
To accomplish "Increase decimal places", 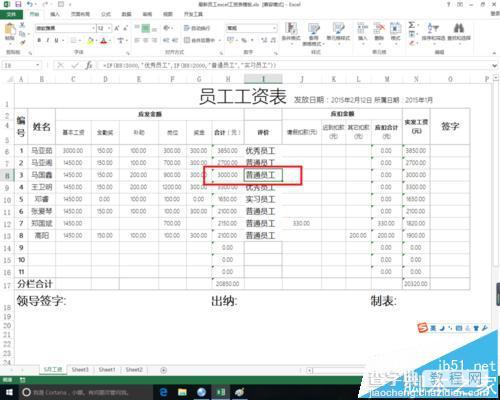I will coord(264,40).
